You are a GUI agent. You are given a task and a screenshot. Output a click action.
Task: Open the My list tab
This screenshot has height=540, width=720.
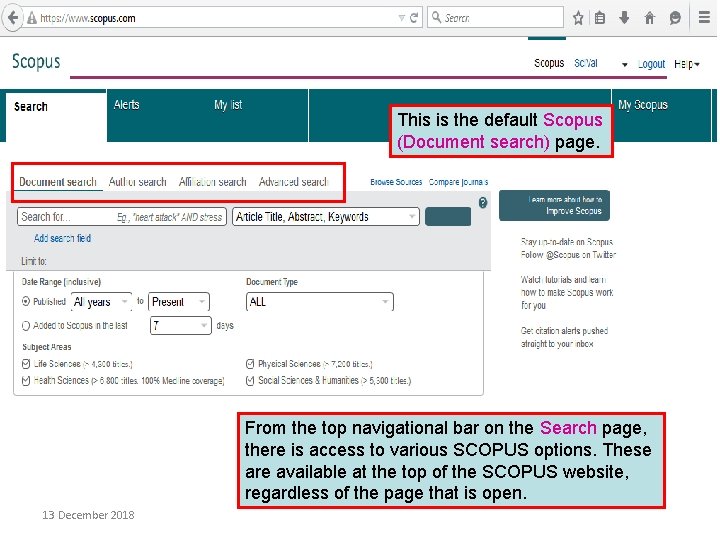(228, 105)
